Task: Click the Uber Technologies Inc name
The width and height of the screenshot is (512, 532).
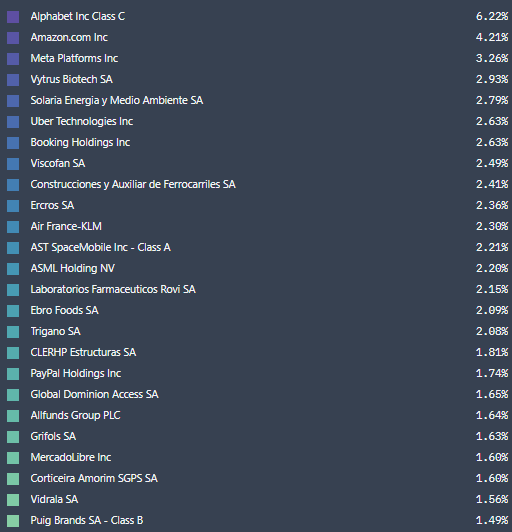Action: (82, 121)
